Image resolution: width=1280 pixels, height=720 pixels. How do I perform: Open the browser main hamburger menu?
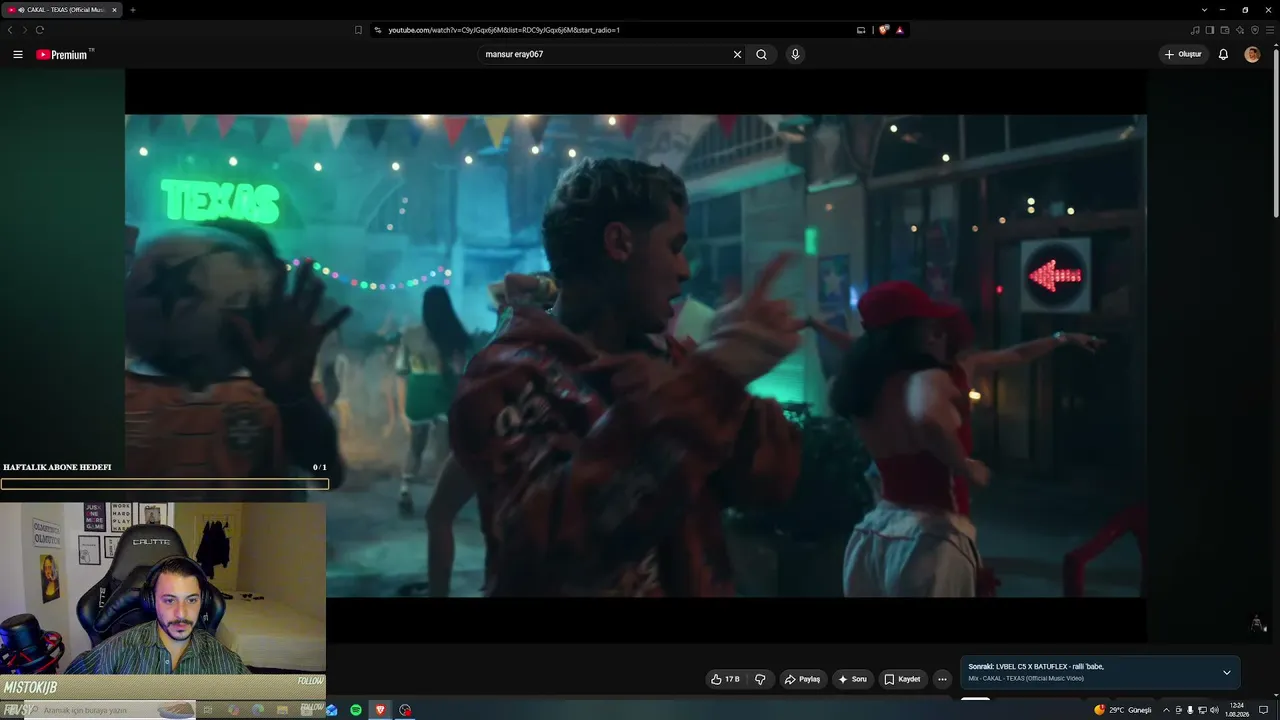tap(1270, 30)
